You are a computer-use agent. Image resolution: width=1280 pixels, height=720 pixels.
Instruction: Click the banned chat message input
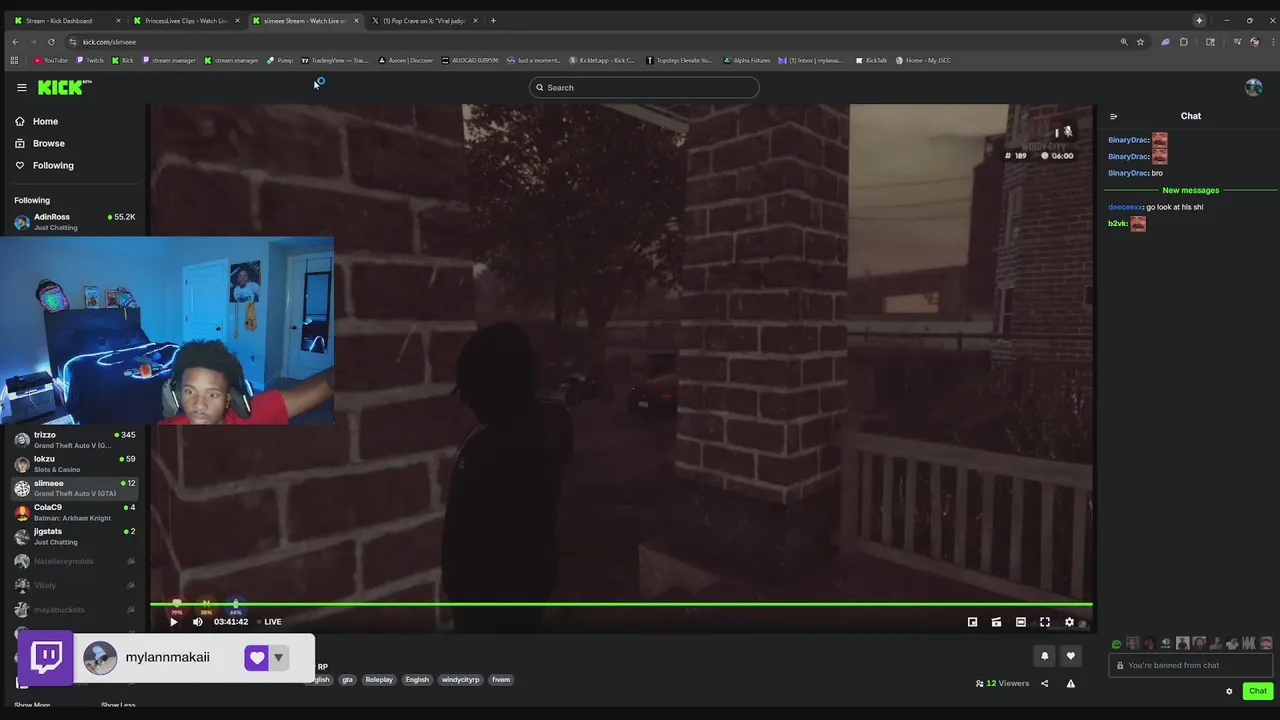click(x=1190, y=665)
